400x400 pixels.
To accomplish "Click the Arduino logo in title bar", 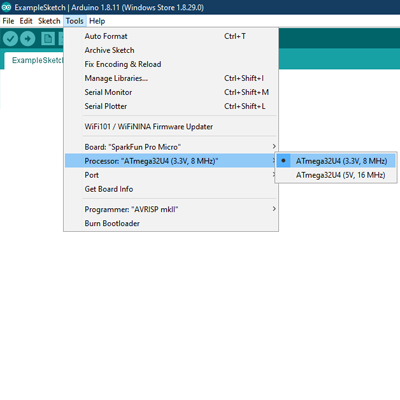I will (x=6, y=7).
